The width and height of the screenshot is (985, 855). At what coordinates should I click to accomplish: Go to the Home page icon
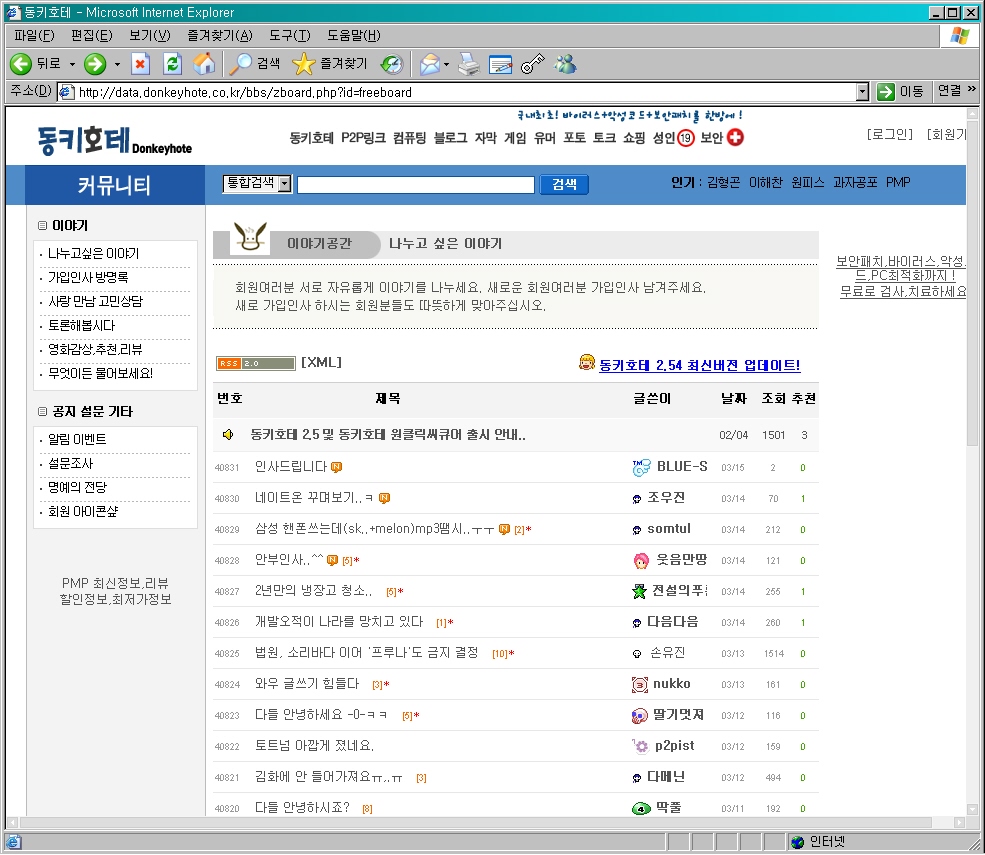[x=203, y=64]
